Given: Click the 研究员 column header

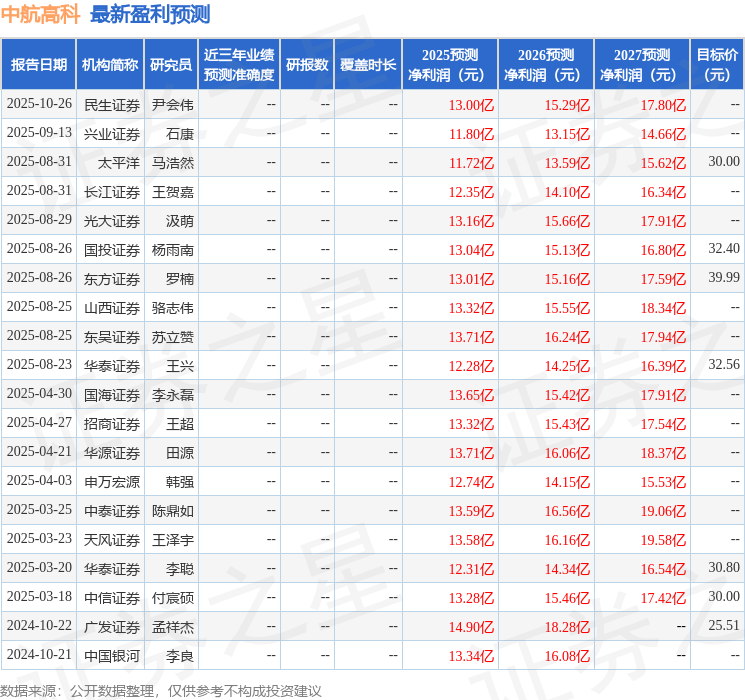Looking at the screenshot, I should point(171,65).
